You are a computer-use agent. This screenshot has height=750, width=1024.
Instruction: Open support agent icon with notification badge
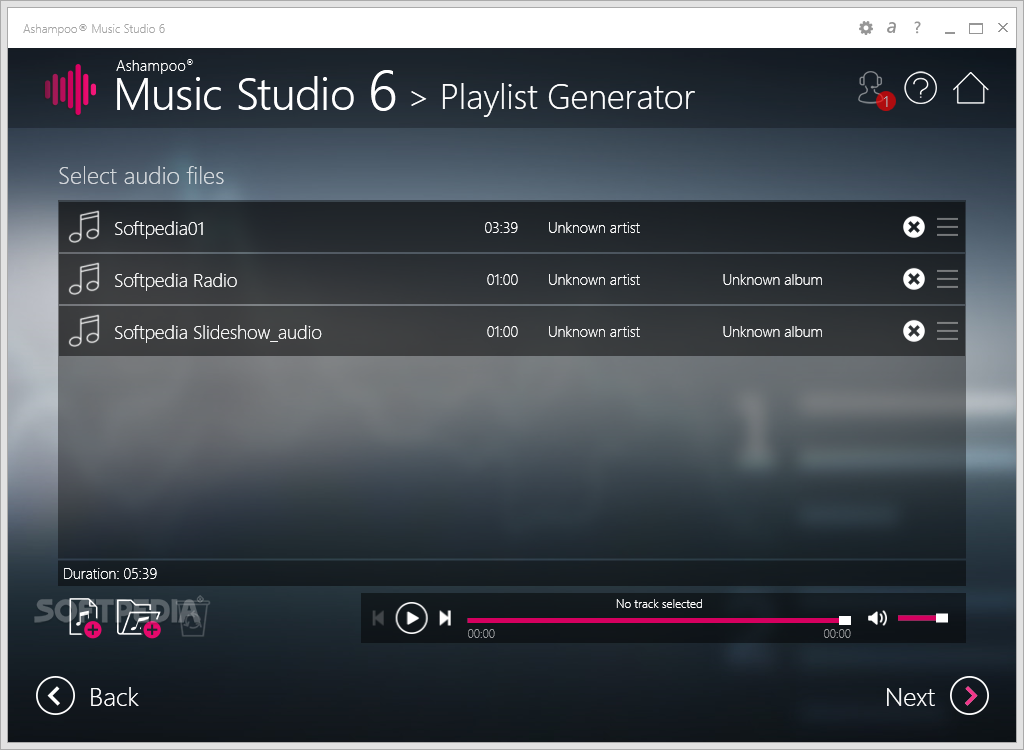coord(875,90)
